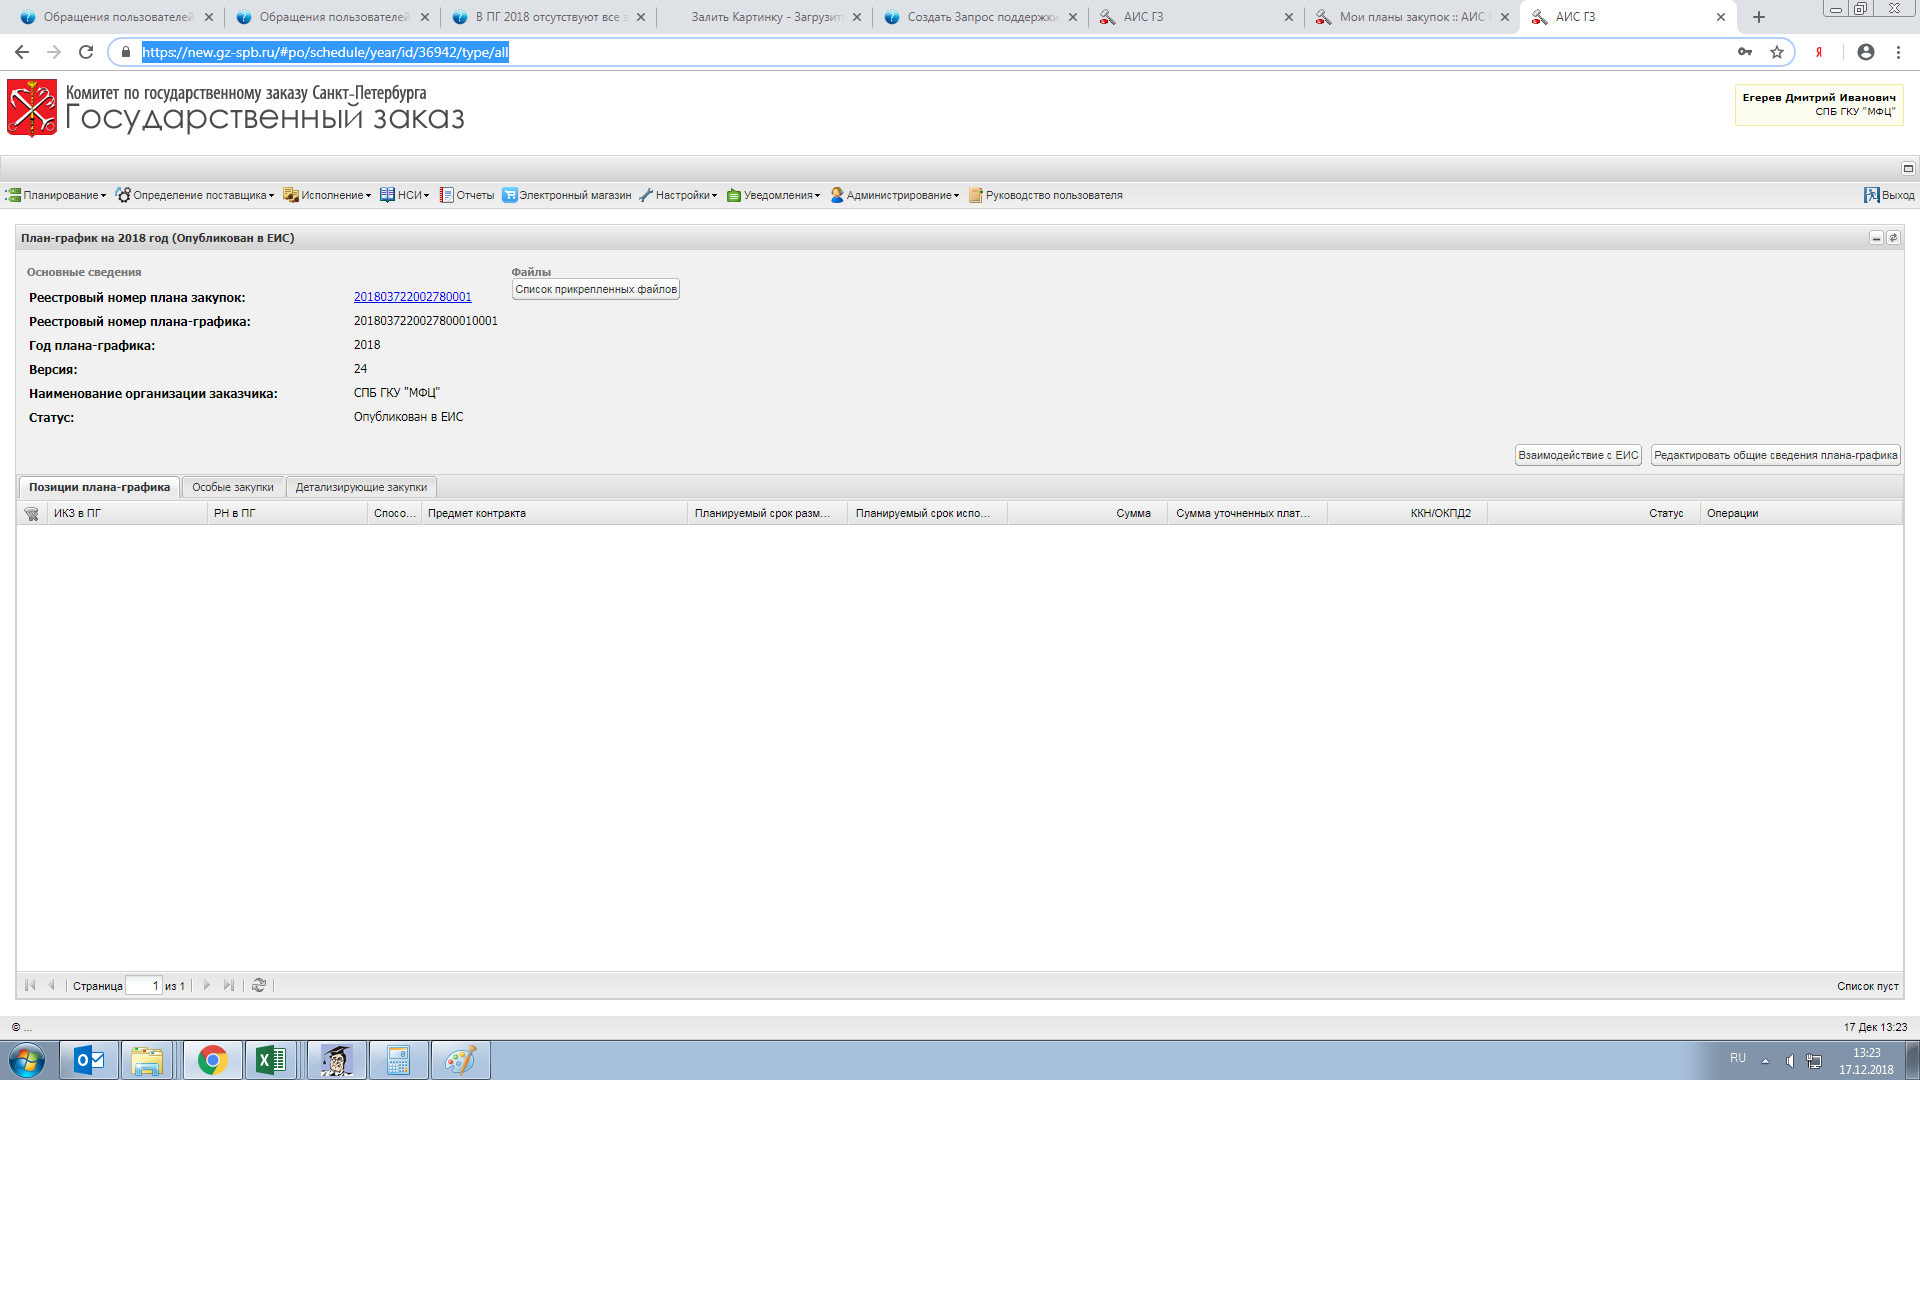Open registry number link 201803722002780001
1920x1291 pixels.
412,297
